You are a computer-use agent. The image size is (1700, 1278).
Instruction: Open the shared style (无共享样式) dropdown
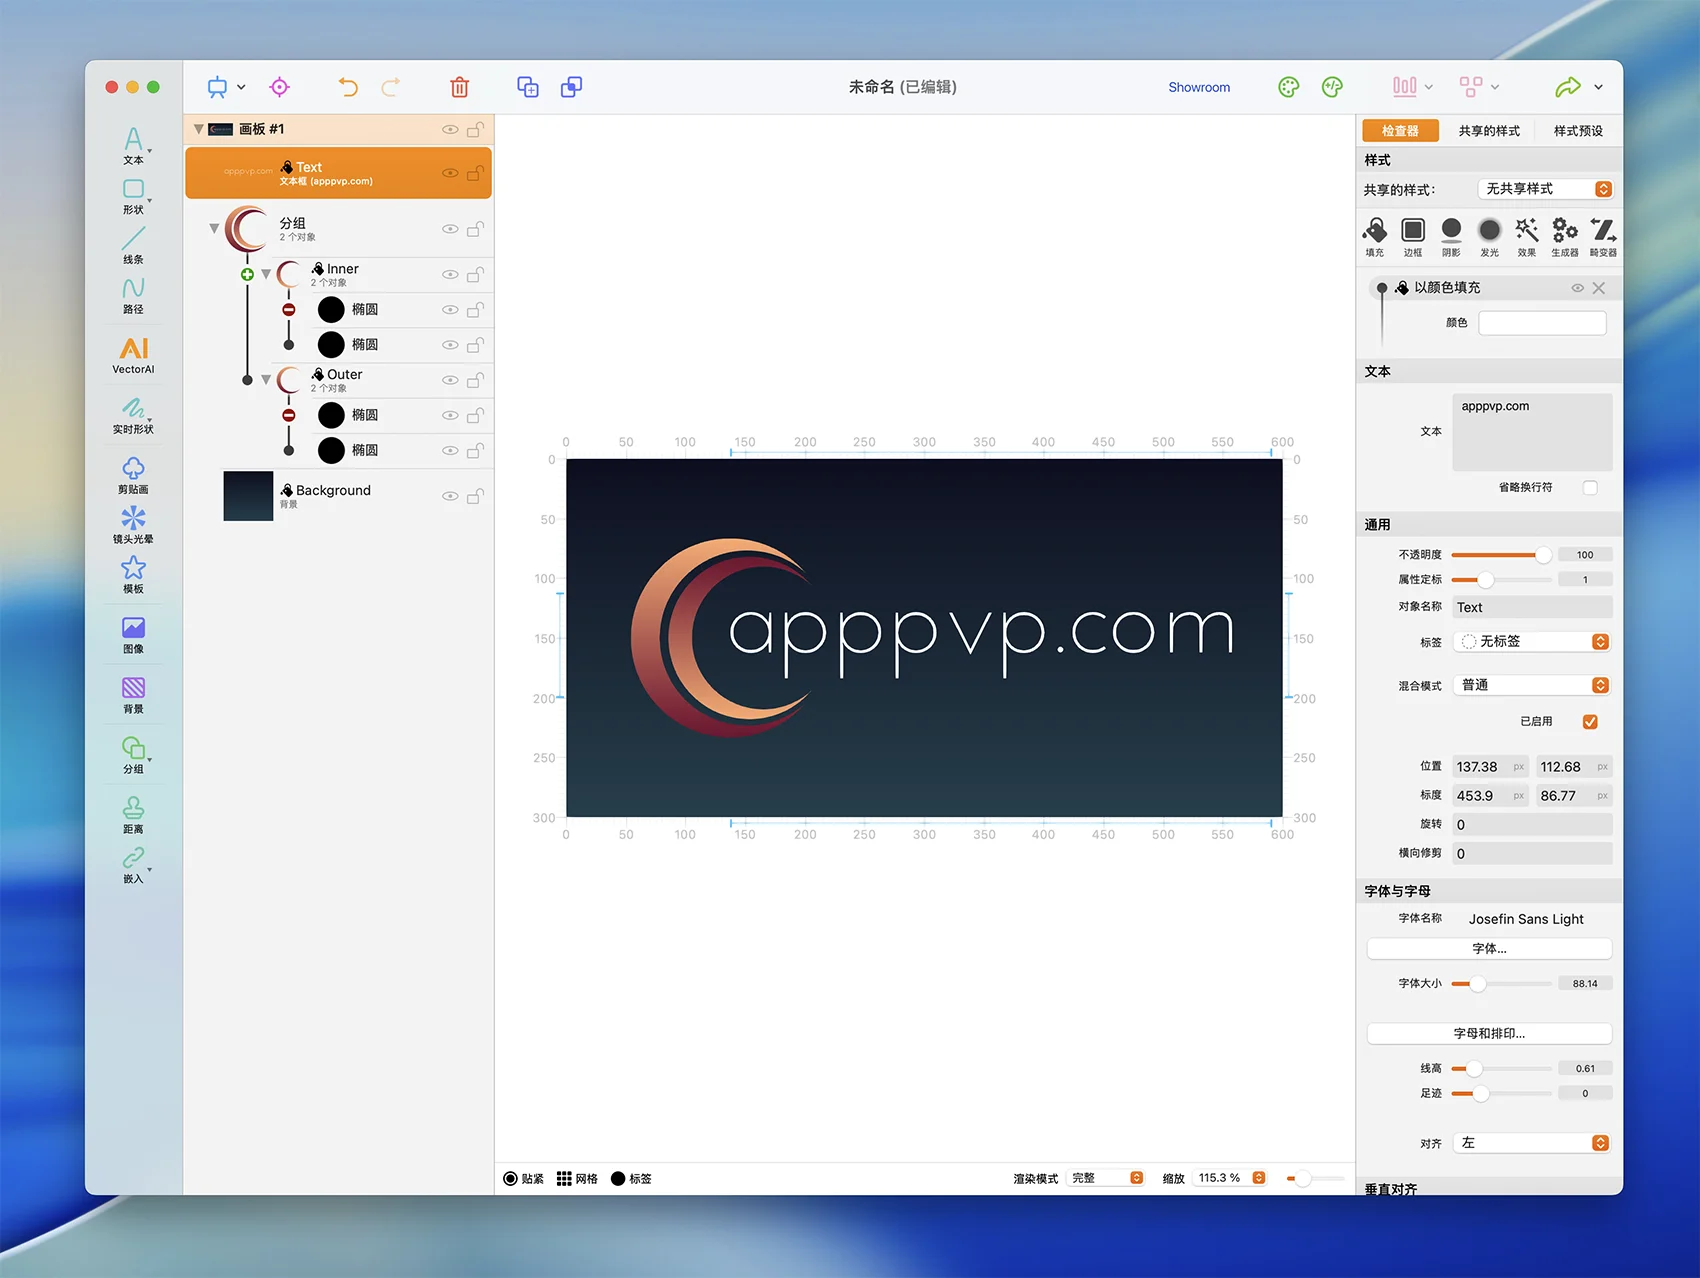point(1544,189)
